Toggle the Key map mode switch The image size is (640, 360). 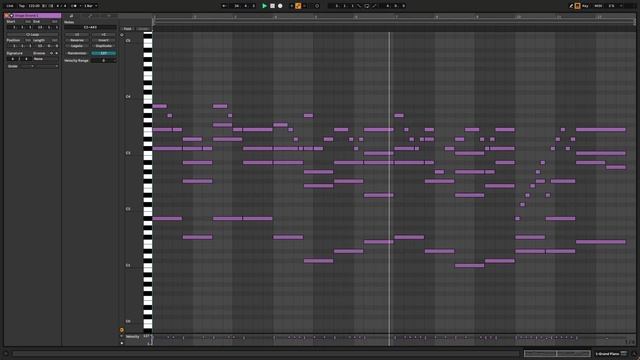(x=585, y=6)
